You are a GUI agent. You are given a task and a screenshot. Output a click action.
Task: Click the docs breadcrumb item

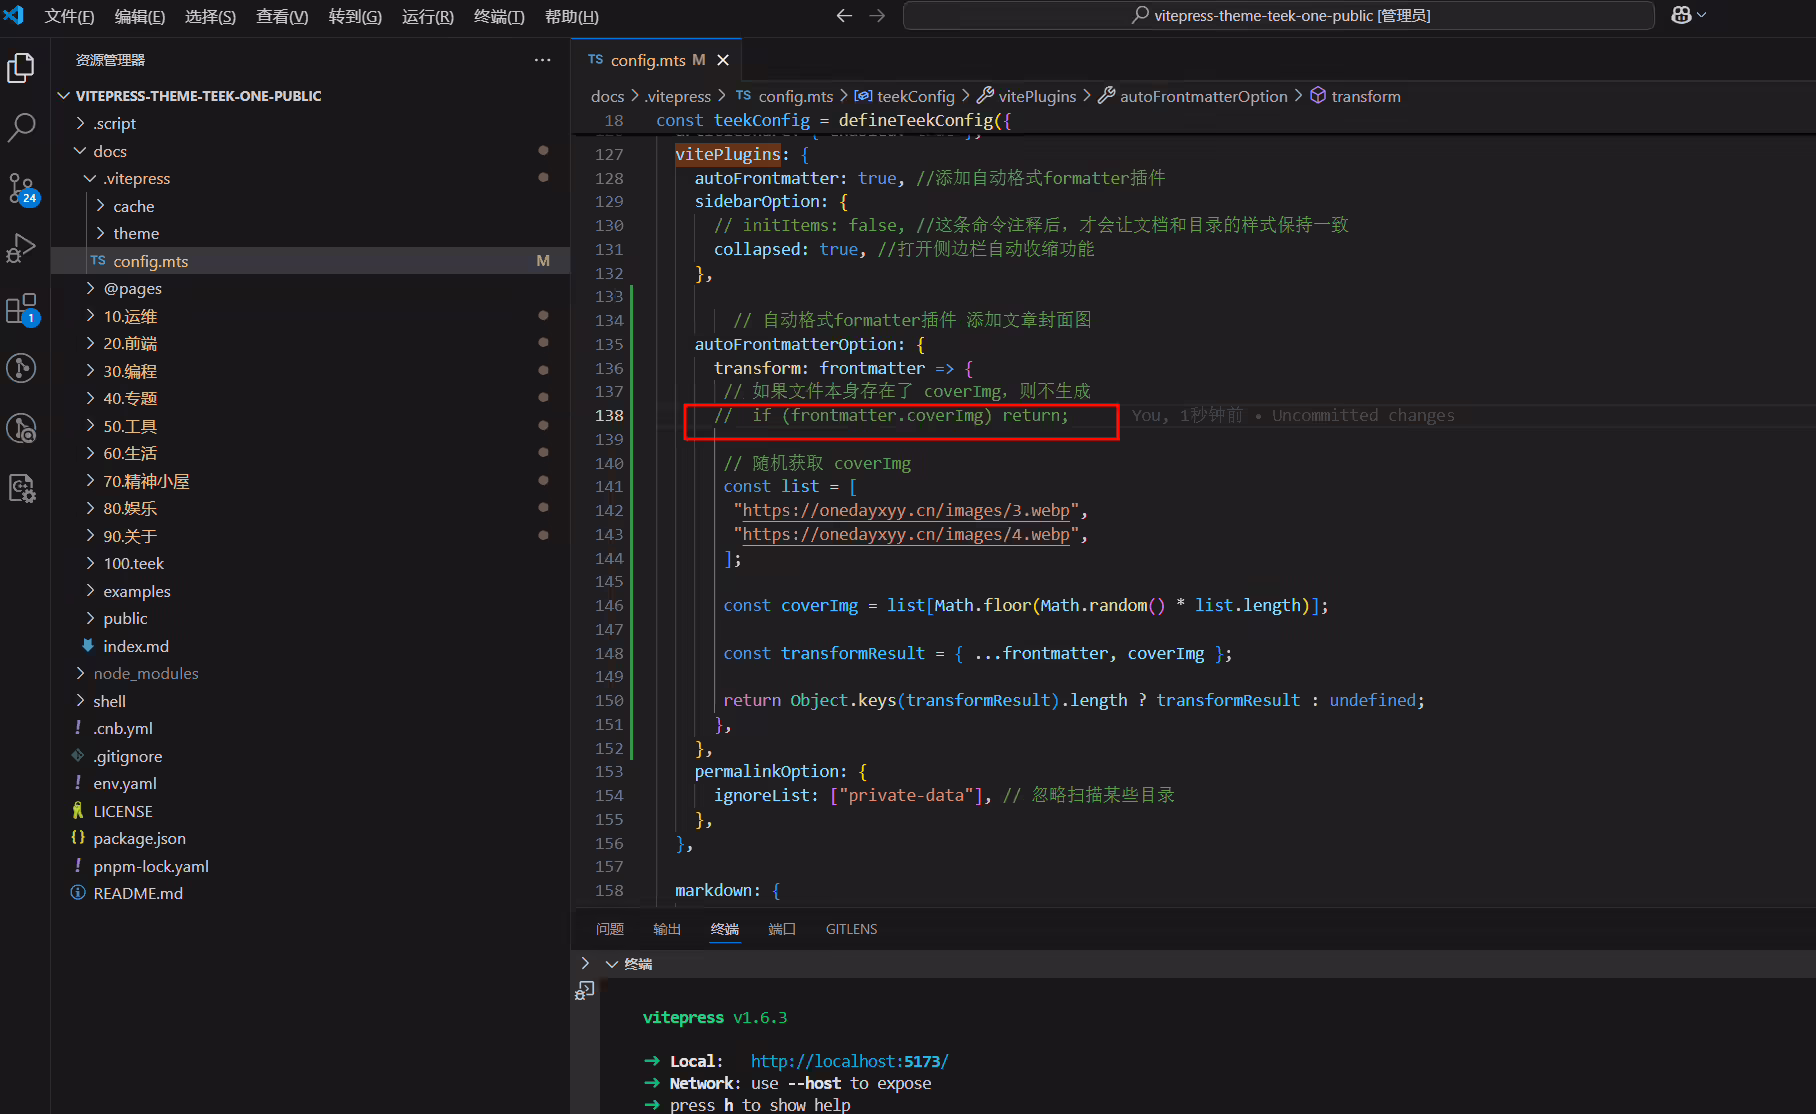click(607, 96)
